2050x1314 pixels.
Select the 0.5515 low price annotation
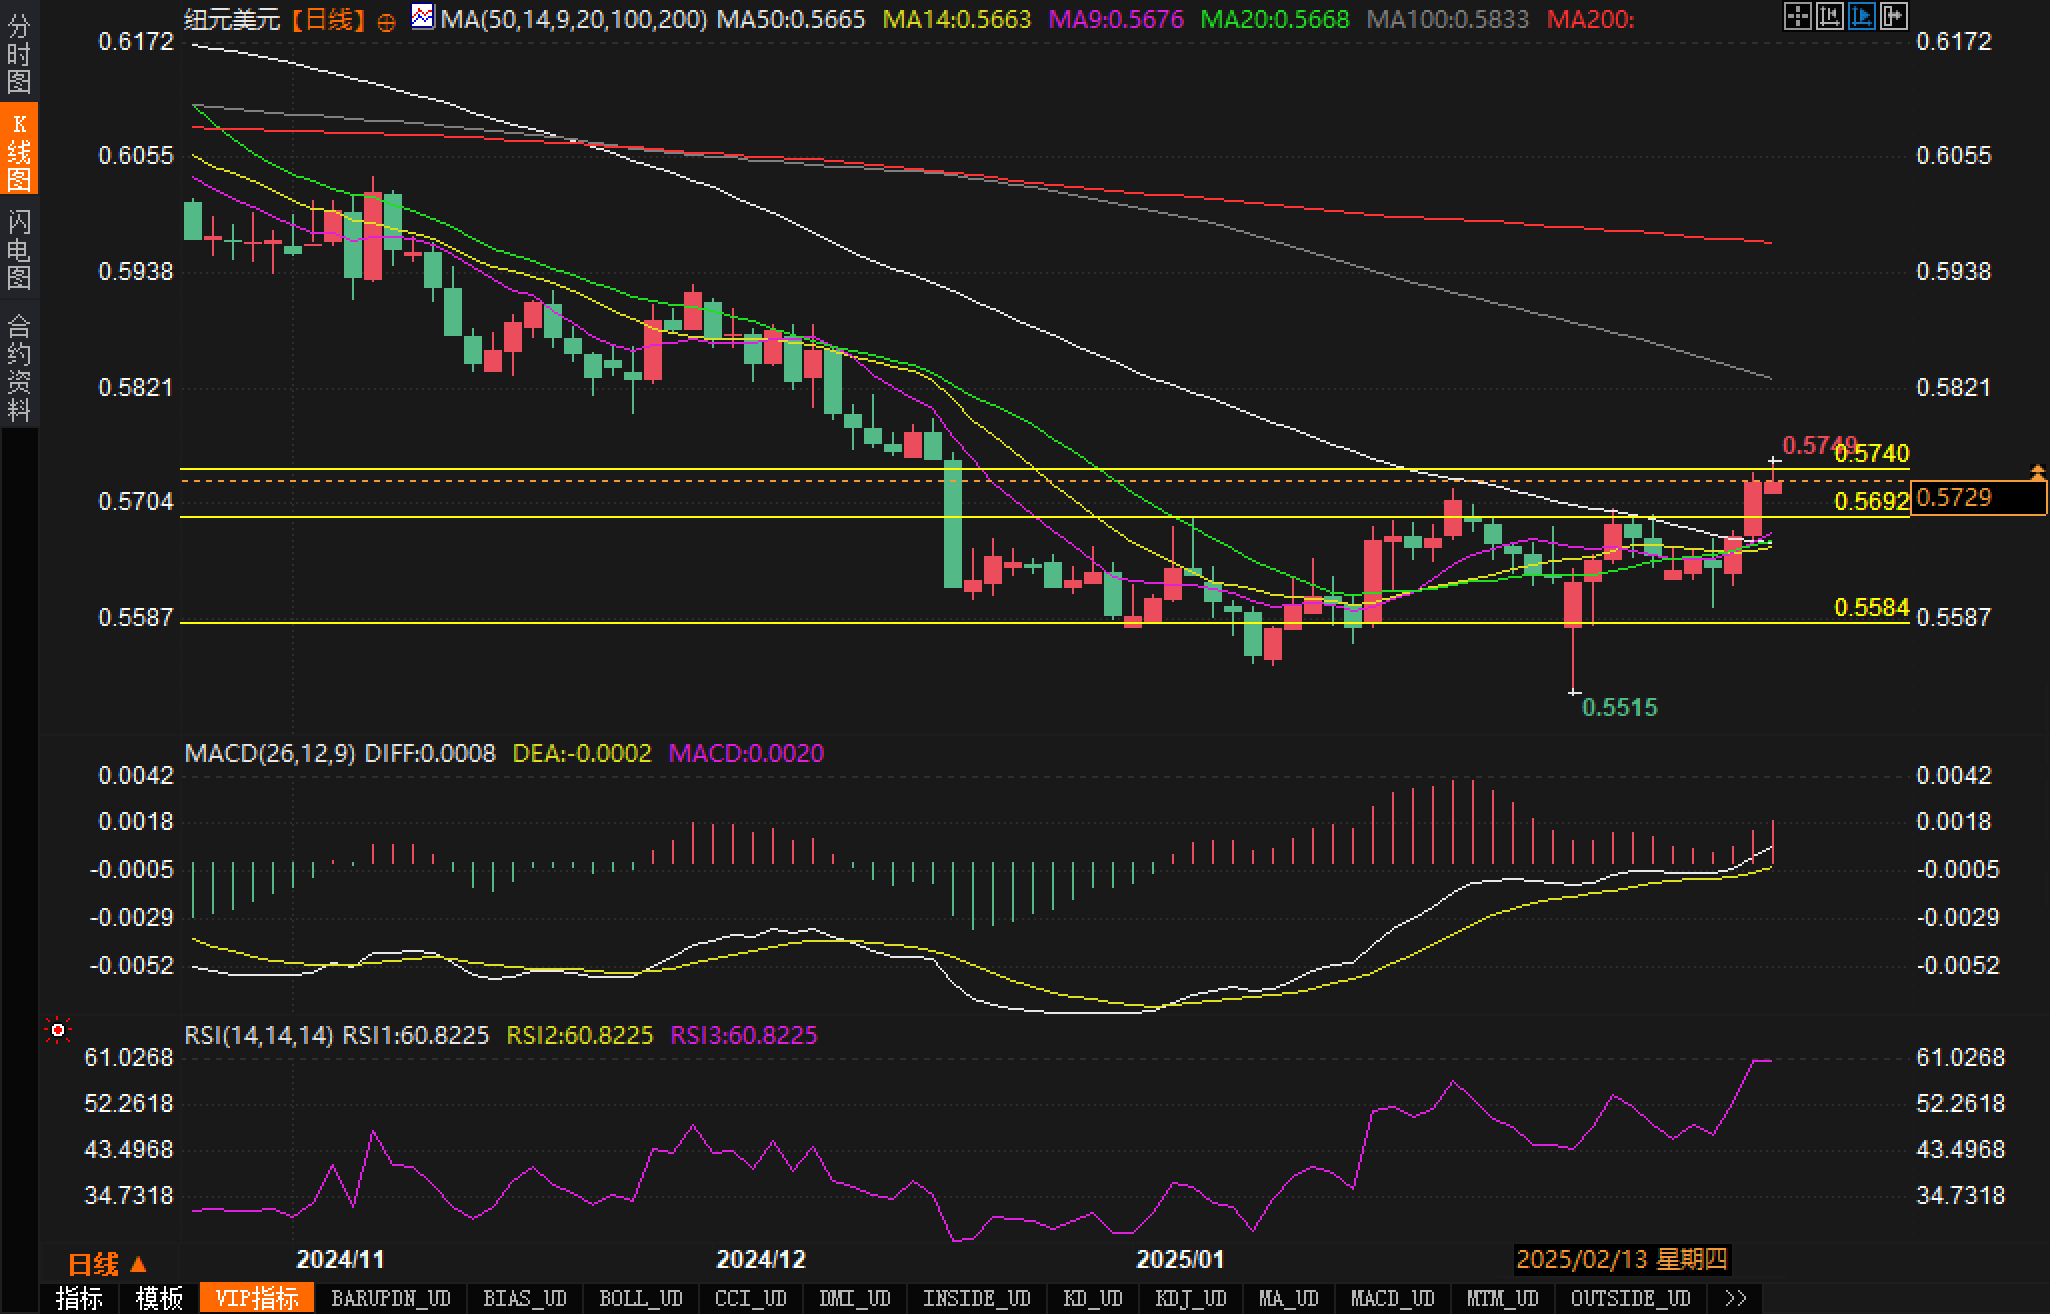[x=1620, y=707]
